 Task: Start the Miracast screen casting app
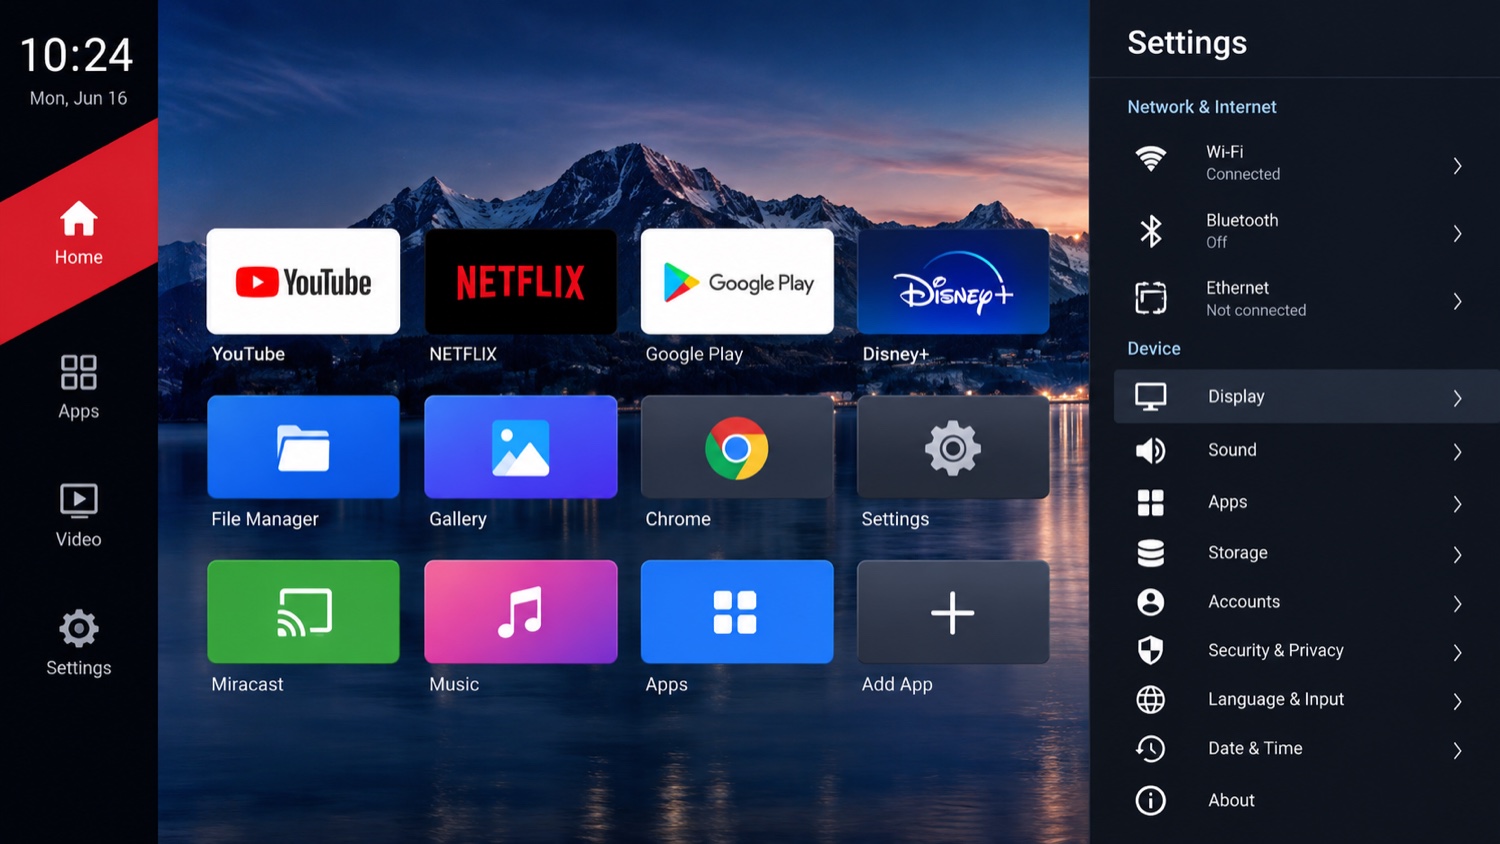click(x=303, y=612)
